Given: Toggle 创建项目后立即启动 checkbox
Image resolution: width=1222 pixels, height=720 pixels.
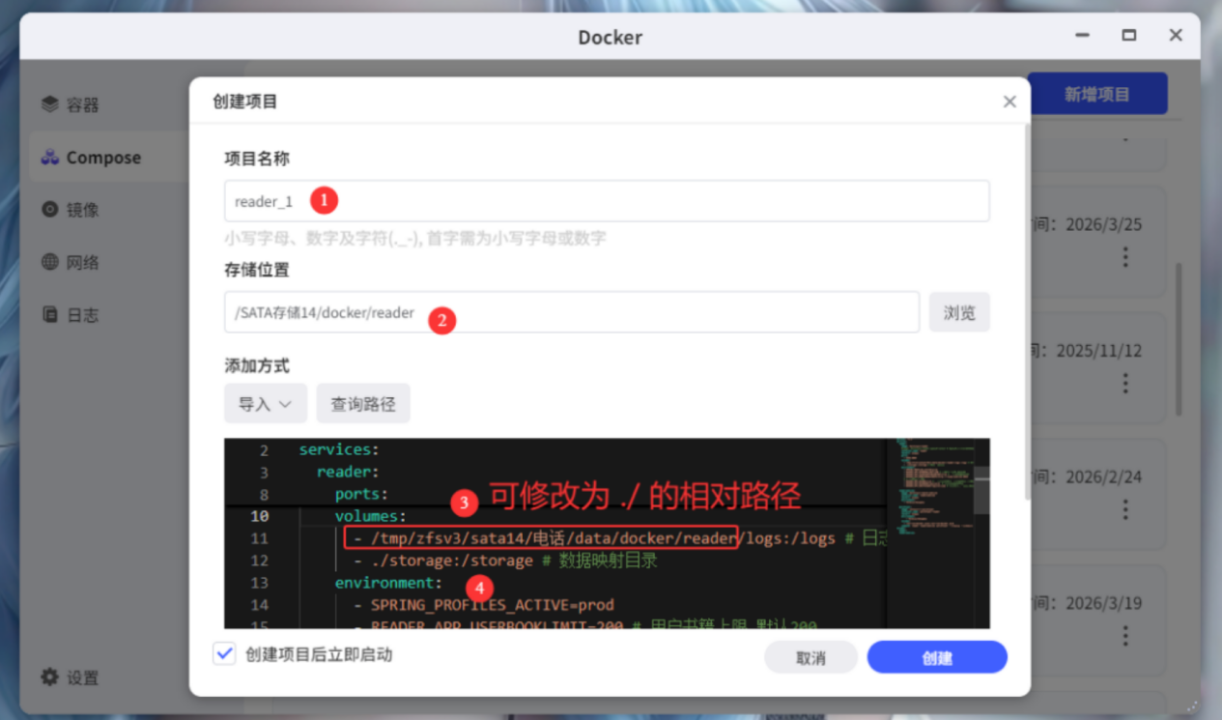Looking at the screenshot, I should [224, 654].
